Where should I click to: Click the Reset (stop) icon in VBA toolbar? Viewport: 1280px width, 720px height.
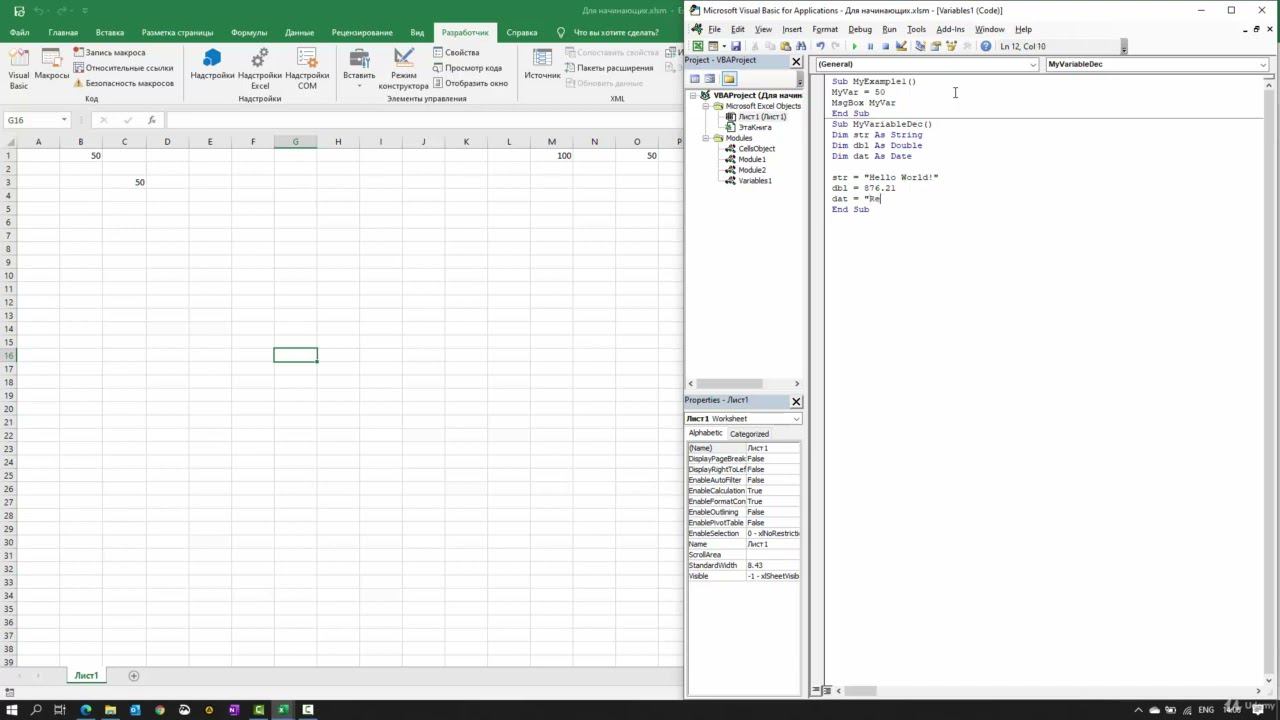tap(885, 46)
